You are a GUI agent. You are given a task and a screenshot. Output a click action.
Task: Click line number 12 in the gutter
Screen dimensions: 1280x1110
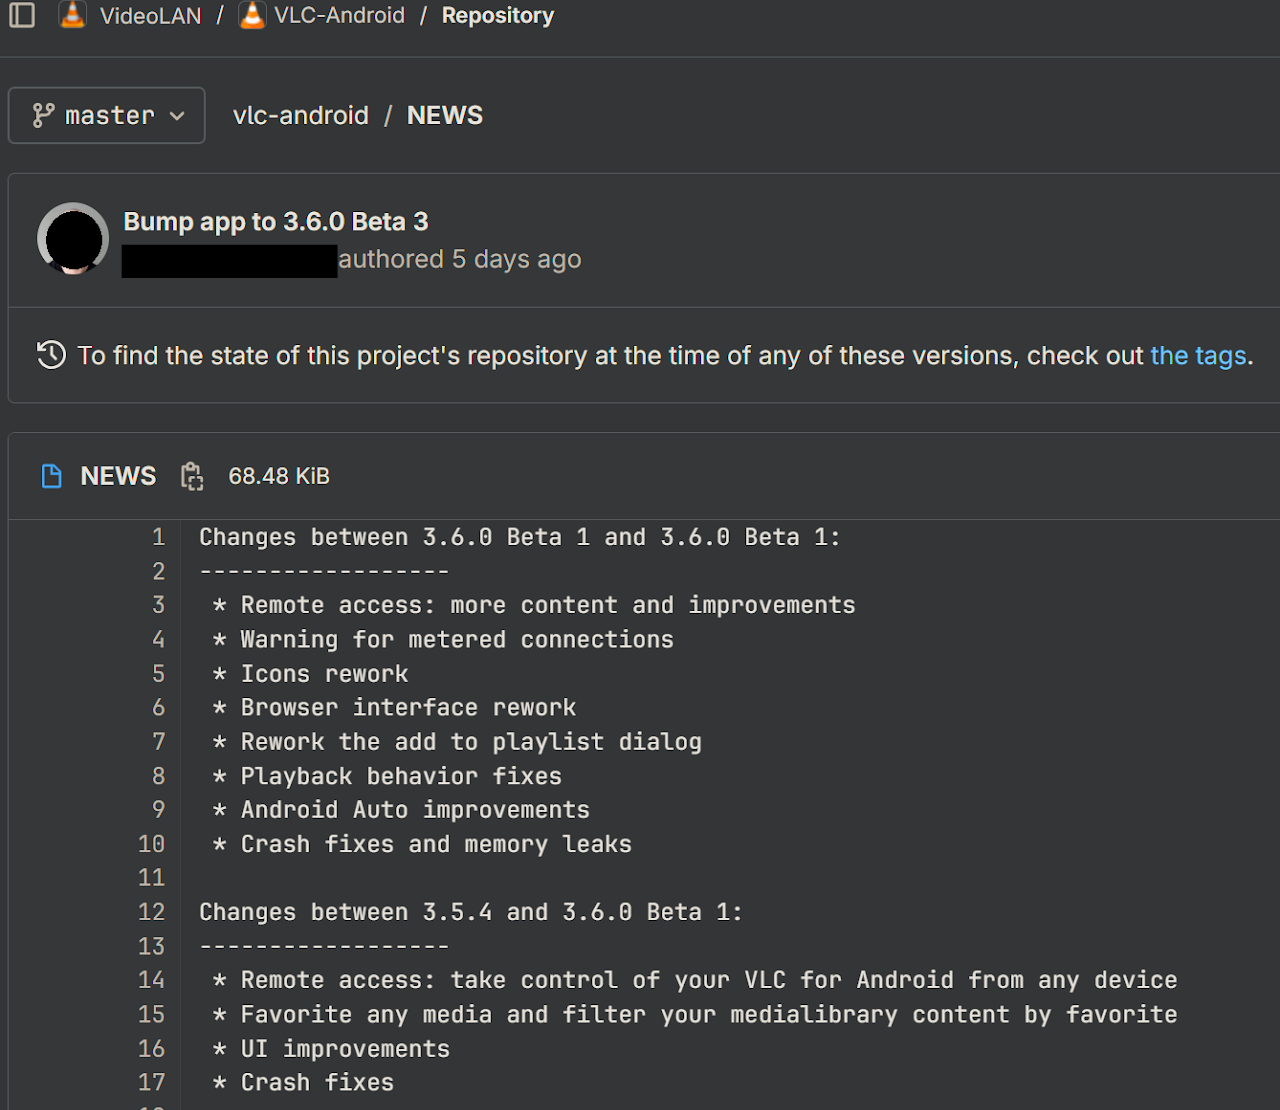pyautogui.click(x=151, y=912)
